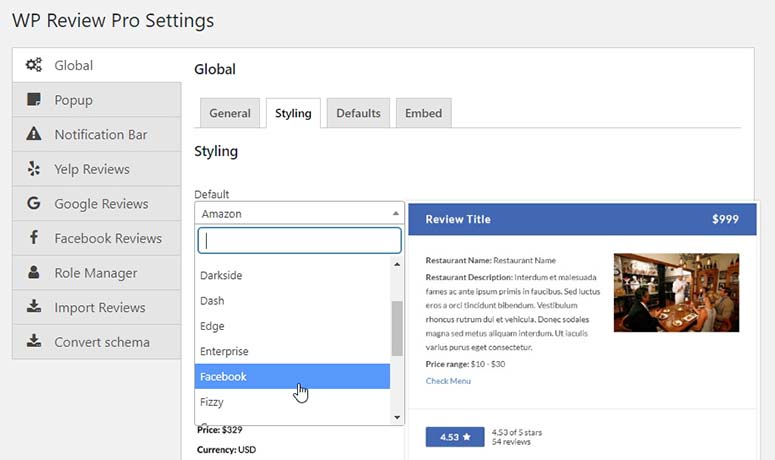This screenshot has width=775, height=460.
Task: Click the 'Restaurant Name:' label text
Action: pyautogui.click(x=458, y=260)
